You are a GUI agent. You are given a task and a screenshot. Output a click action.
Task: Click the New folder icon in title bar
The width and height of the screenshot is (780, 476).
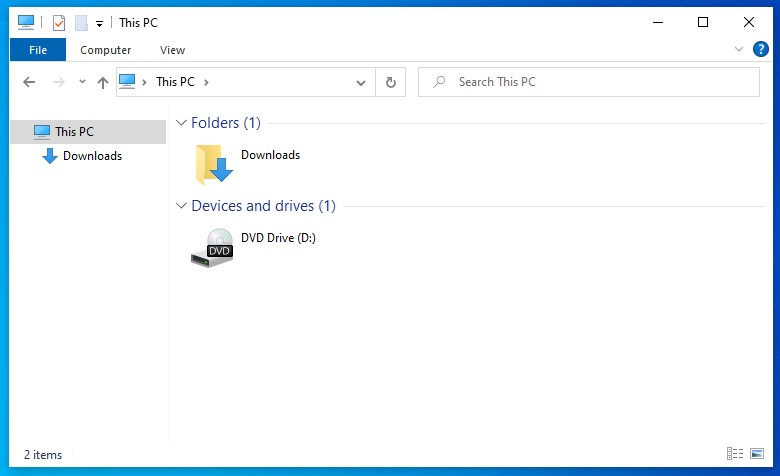[81, 22]
